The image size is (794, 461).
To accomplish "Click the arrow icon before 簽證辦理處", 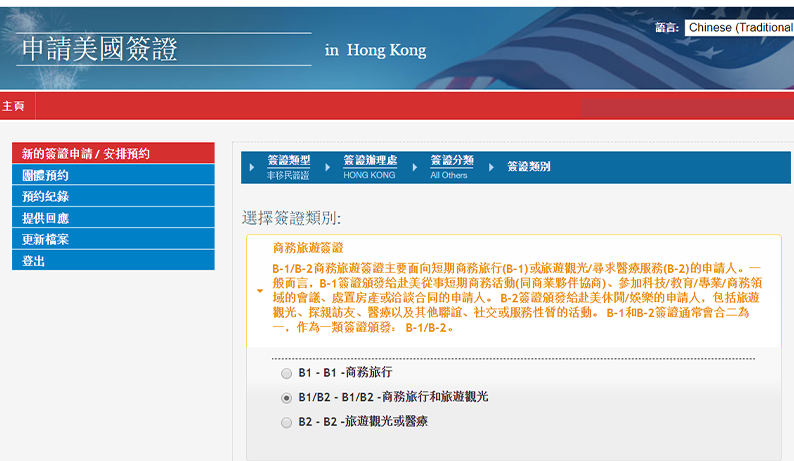I will pyautogui.click(x=328, y=167).
